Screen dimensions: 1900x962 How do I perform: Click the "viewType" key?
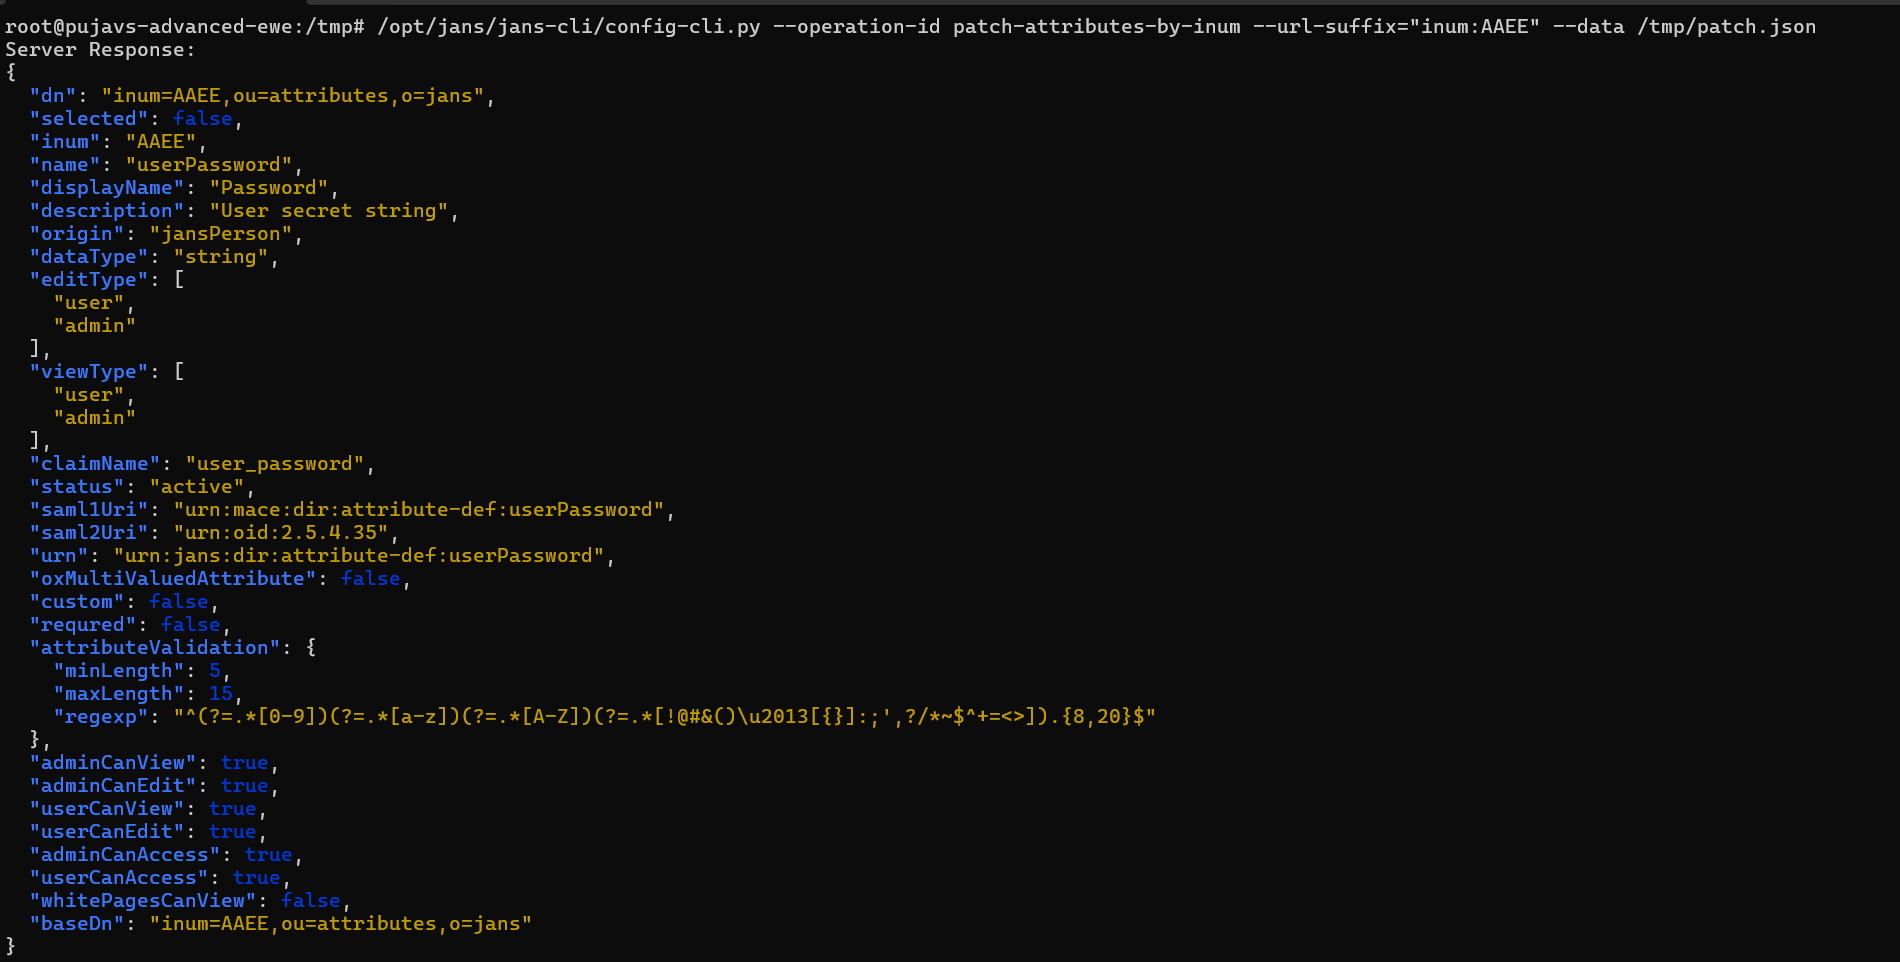pyautogui.click(x=88, y=372)
